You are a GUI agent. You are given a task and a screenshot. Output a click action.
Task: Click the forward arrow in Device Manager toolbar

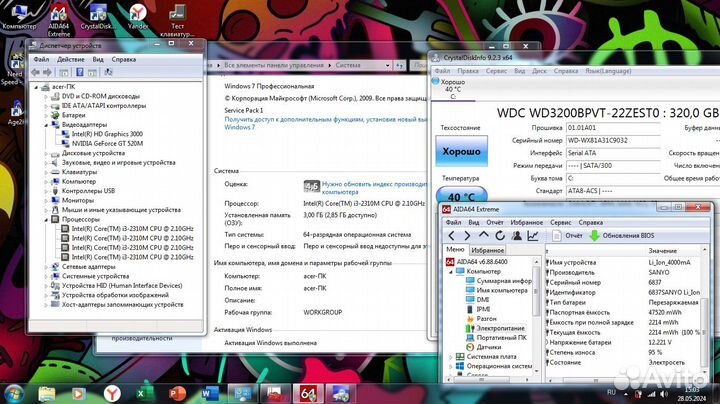coord(47,72)
